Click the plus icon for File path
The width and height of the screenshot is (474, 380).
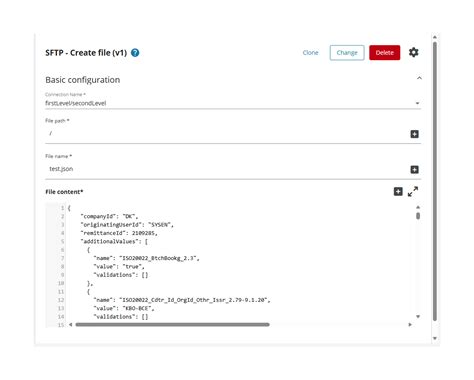(x=414, y=134)
